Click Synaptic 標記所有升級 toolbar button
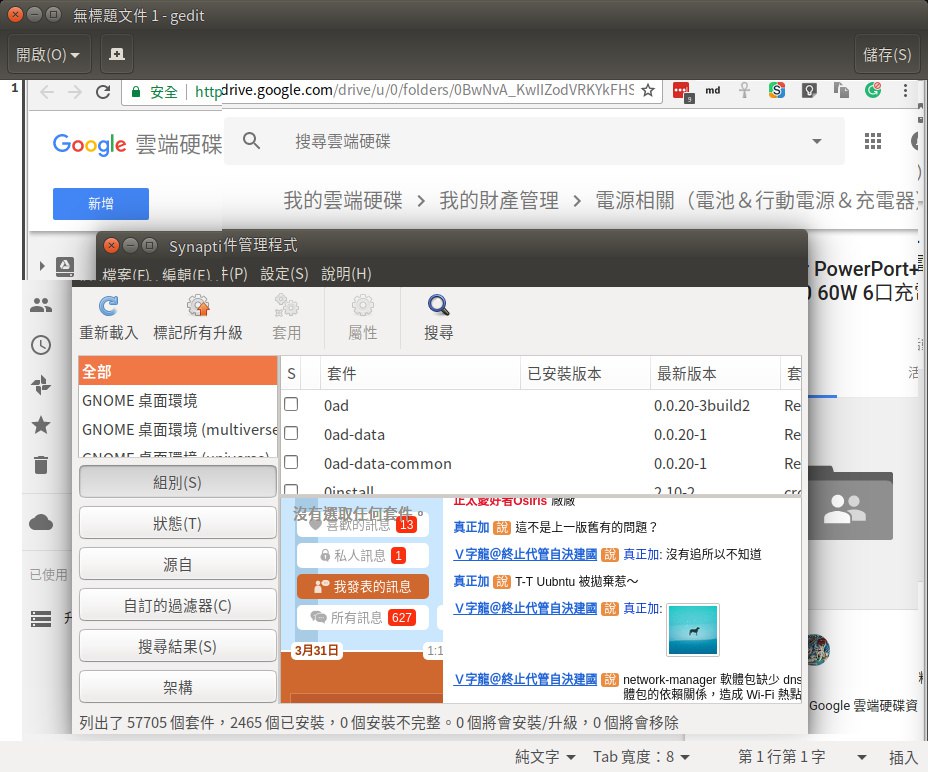 pyautogui.click(x=198, y=318)
